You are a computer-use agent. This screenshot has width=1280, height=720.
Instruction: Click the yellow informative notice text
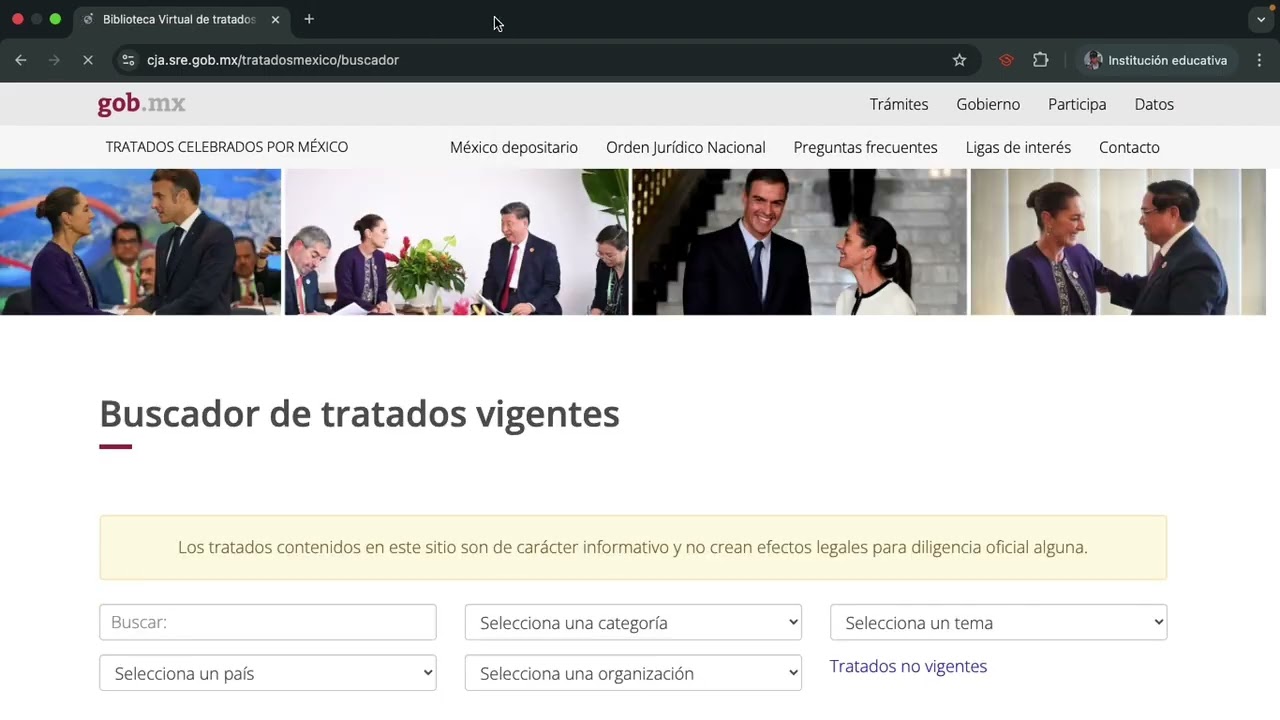pyautogui.click(x=633, y=547)
